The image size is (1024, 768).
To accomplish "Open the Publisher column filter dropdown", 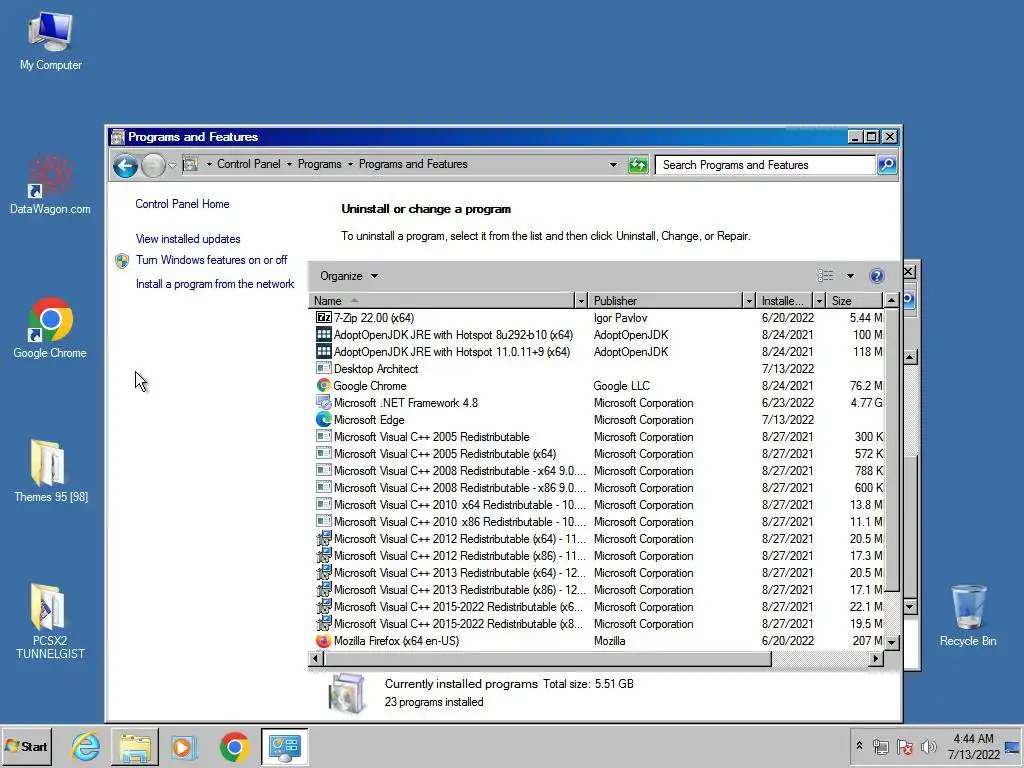I will pyautogui.click(x=749, y=300).
